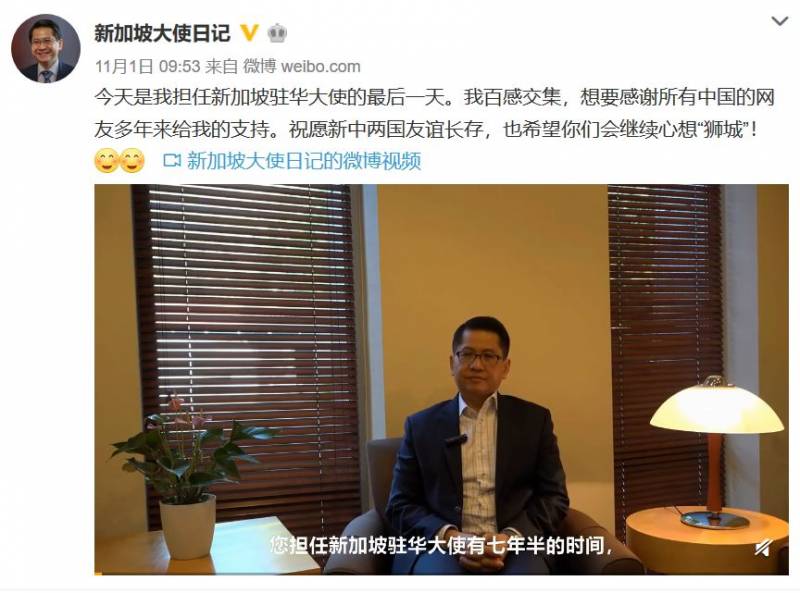Click the second smiling emoji in the post

tap(132, 161)
